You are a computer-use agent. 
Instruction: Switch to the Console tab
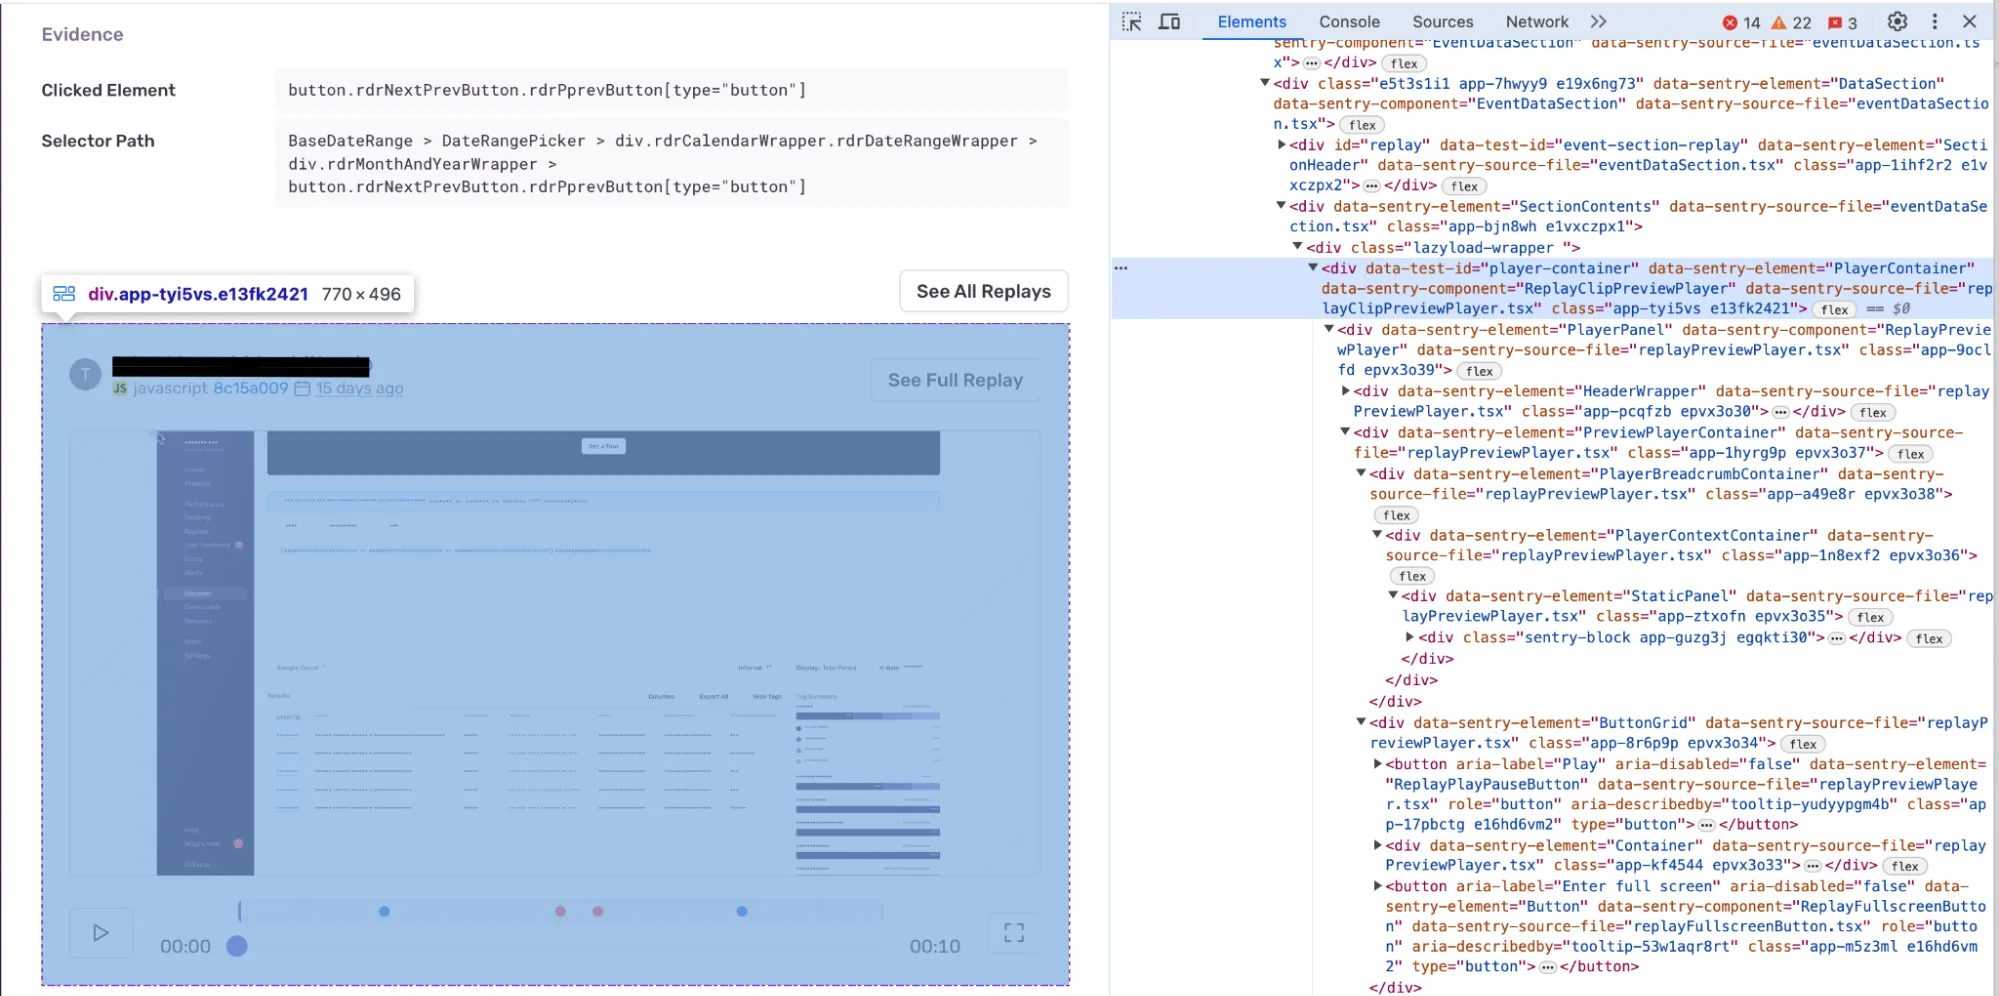click(1349, 21)
